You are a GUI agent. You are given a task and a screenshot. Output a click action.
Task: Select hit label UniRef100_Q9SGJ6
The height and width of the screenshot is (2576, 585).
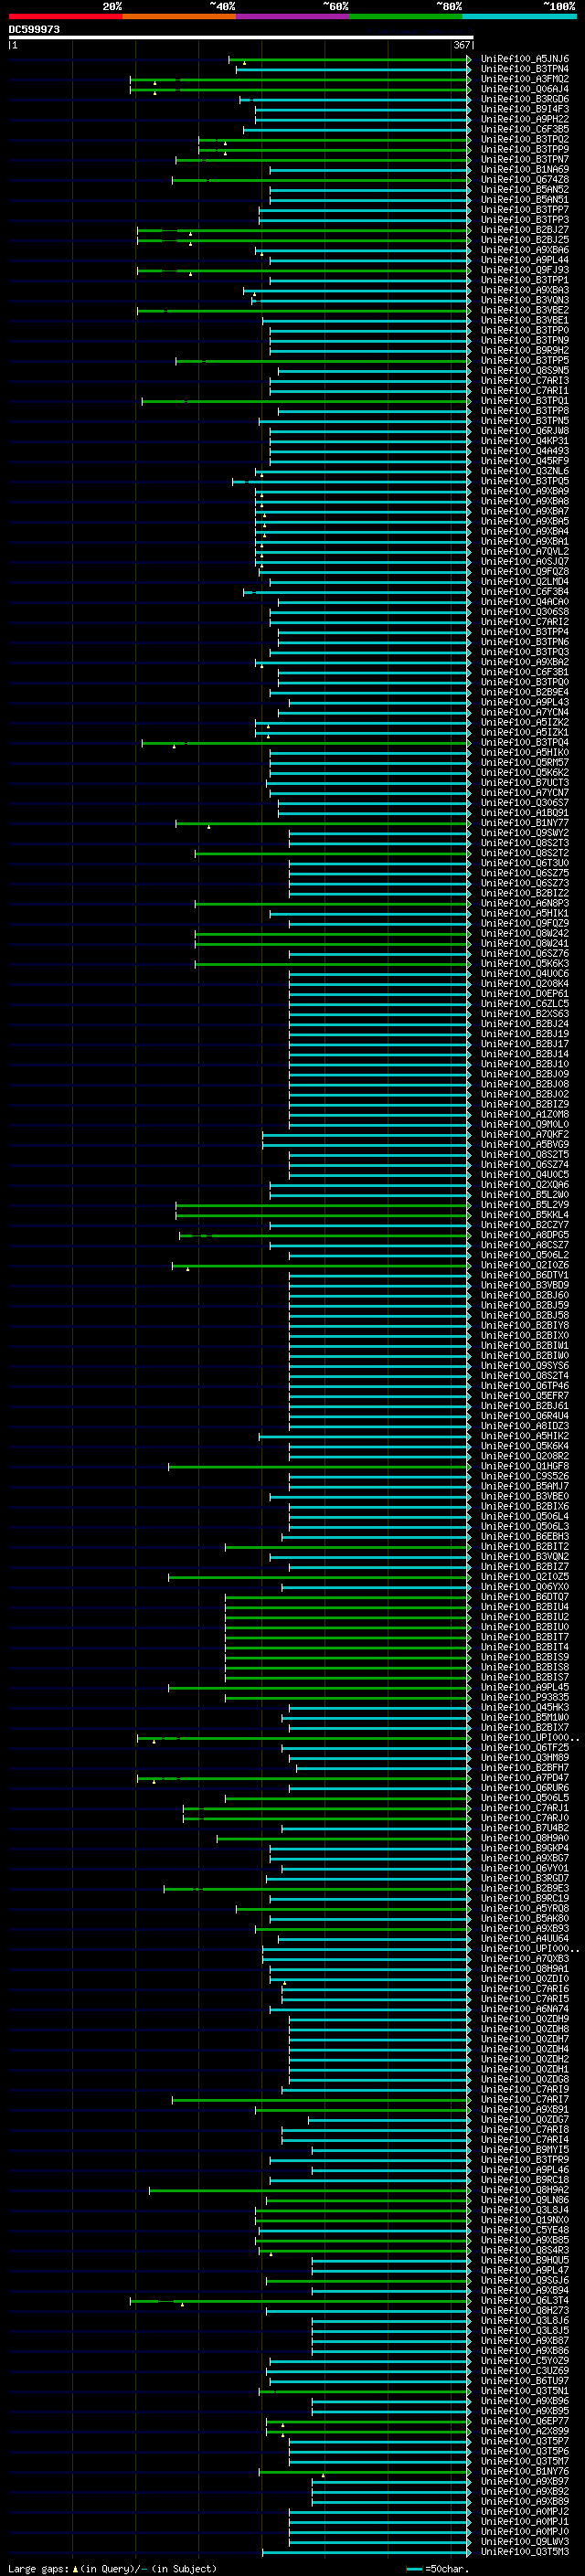coord(524,2281)
